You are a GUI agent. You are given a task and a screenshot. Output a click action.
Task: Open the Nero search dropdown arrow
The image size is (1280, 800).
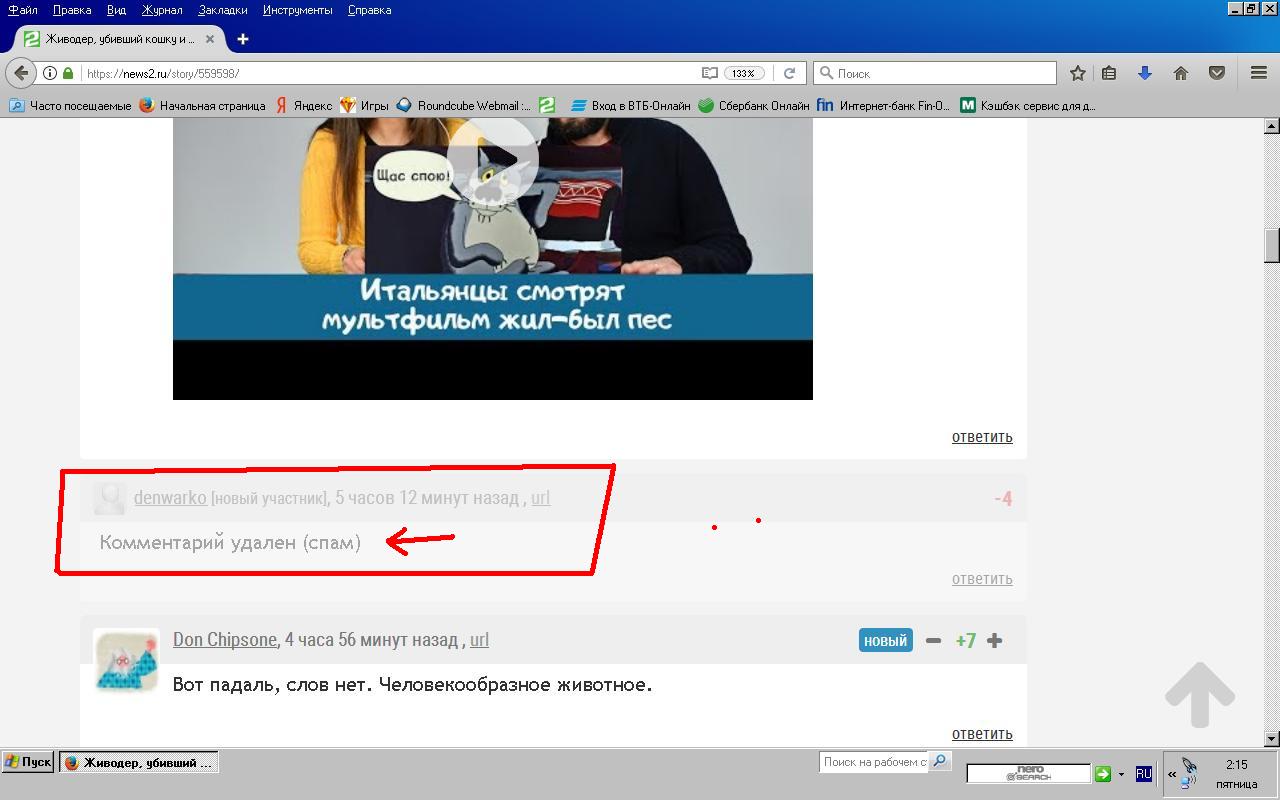[1121, 774]
